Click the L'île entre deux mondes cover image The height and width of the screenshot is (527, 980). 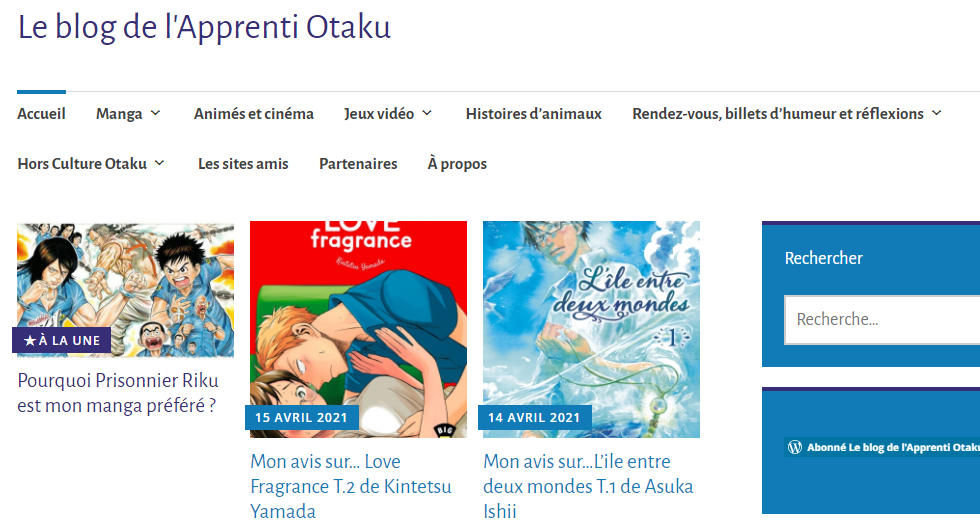pyautogui.click(x=591, y=329)
